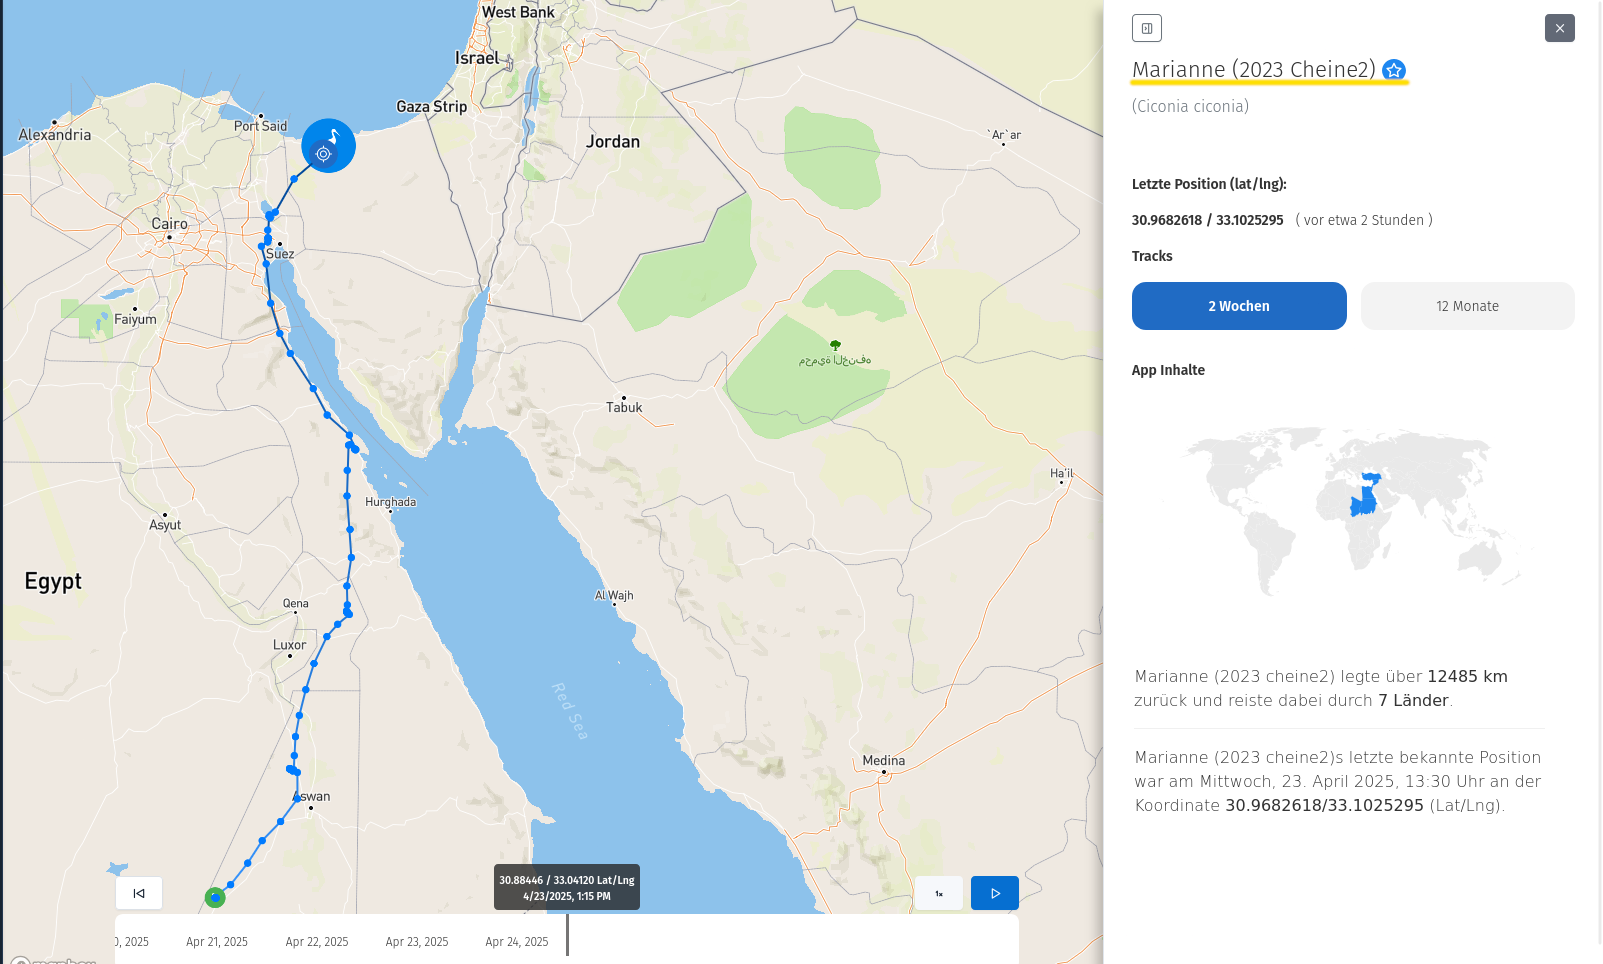Viewport: 1603px width, 964px height.
Task: Select Apr 23, 2025 on the timeline
Action: 417,942
